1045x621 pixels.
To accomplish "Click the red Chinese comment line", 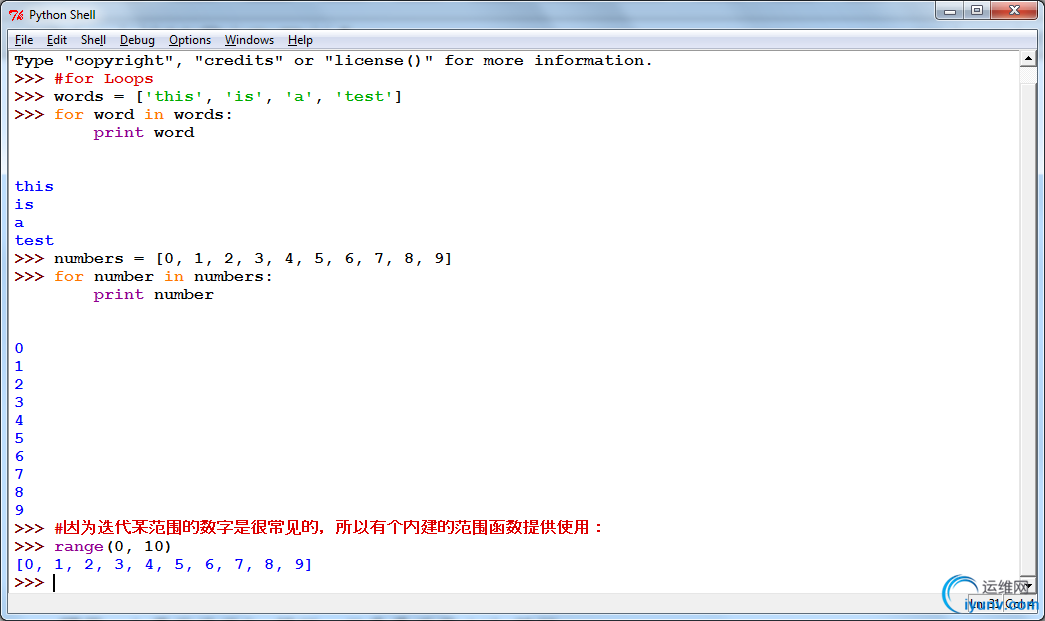I will click(328, 528).
